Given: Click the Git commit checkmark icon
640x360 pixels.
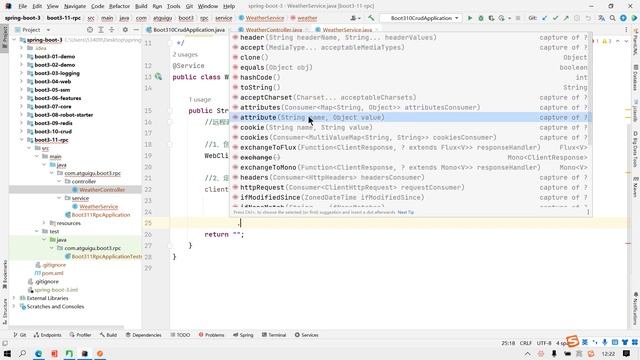Looking at the screenshot, I should pos(555,18).
